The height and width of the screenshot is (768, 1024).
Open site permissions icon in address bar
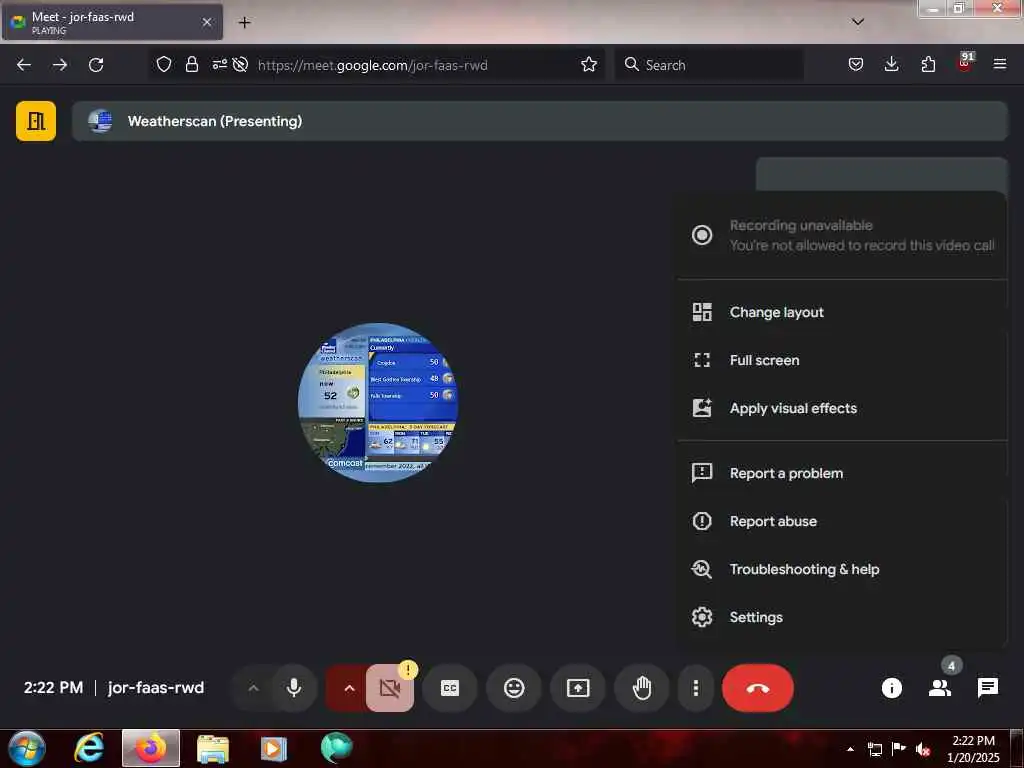[219, 64]
